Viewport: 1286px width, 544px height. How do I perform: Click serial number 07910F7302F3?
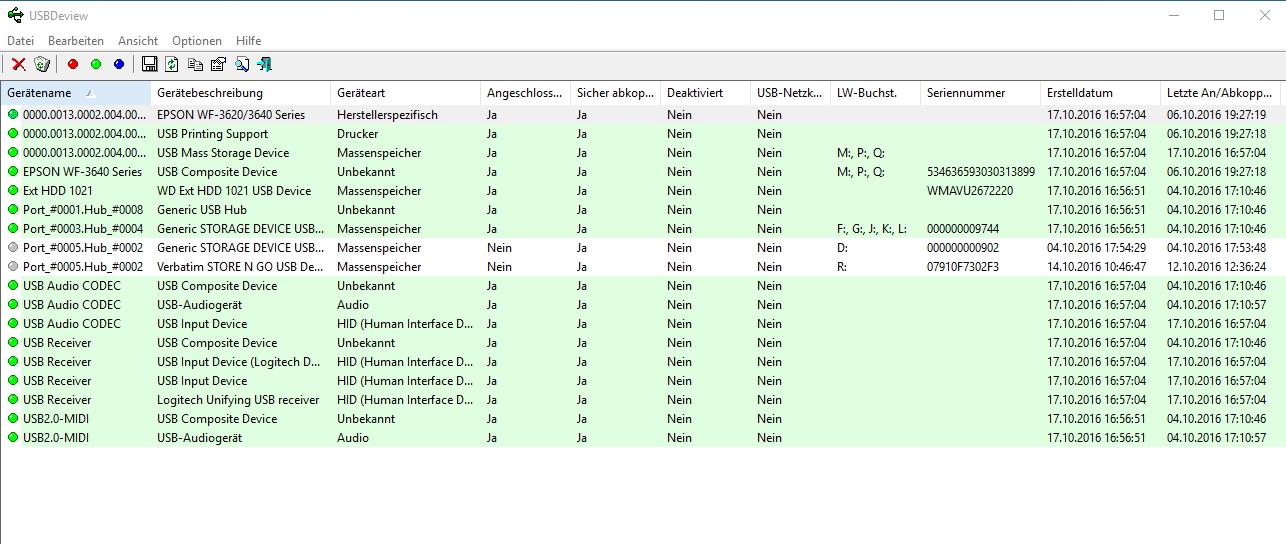(x=963, y=267)
